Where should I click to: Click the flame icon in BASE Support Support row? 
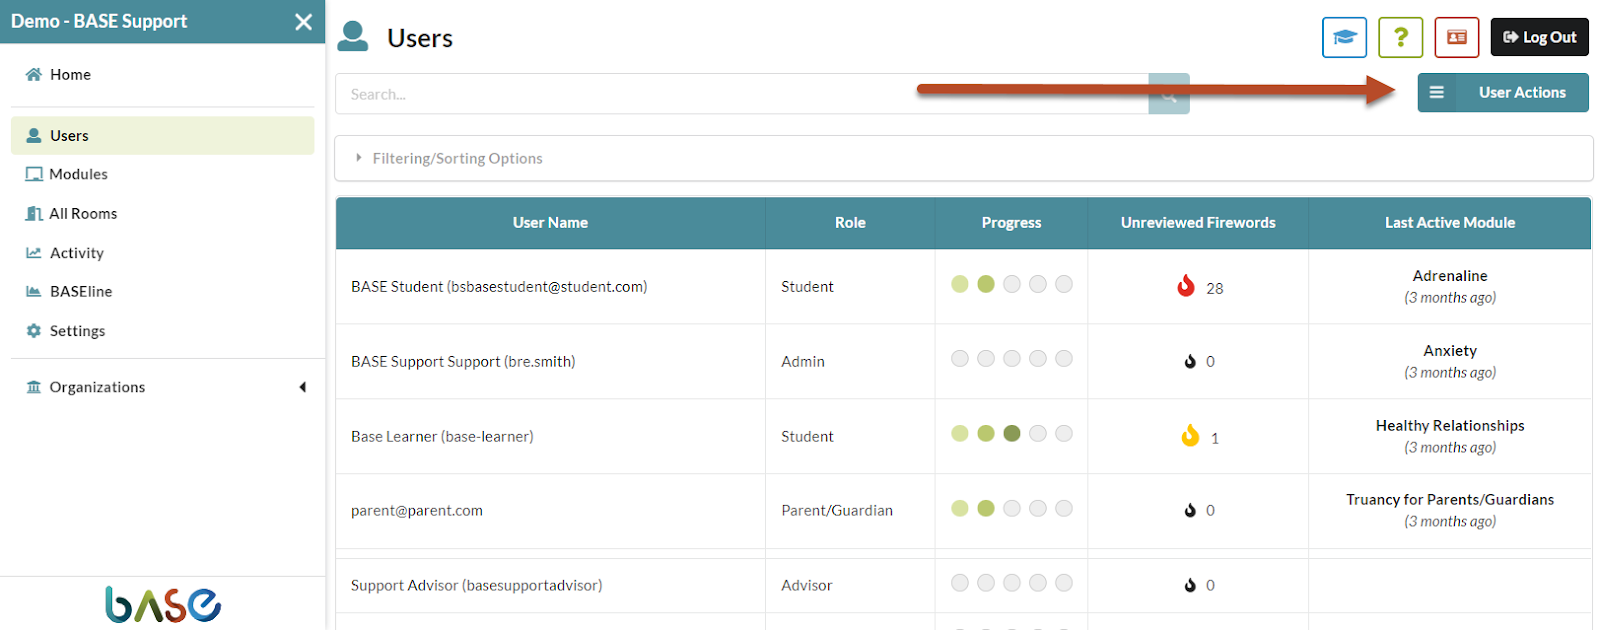pyautogui.click(x=1190, y=361)
